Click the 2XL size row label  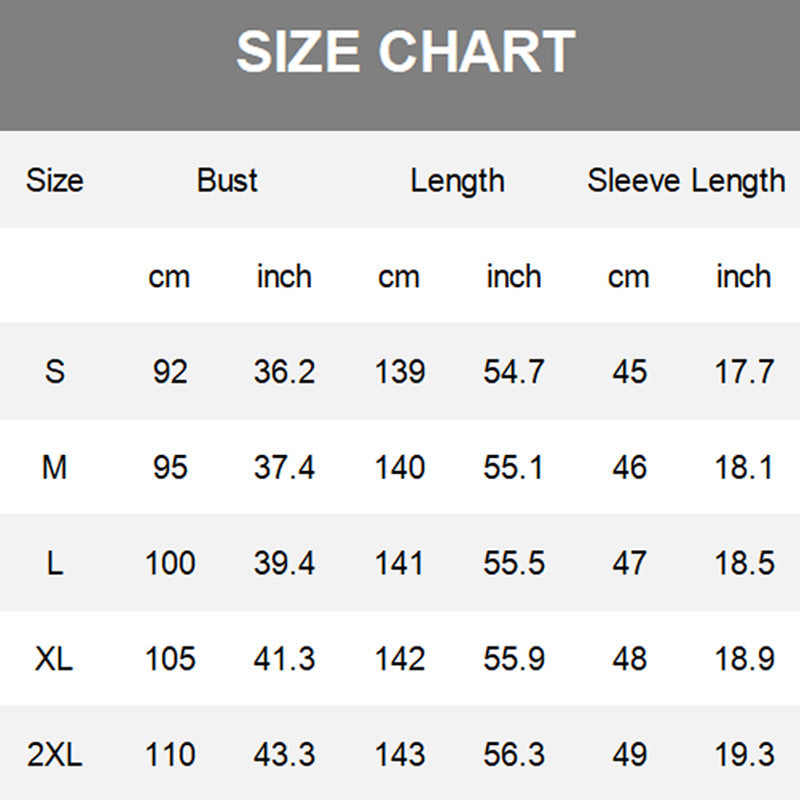55,755
